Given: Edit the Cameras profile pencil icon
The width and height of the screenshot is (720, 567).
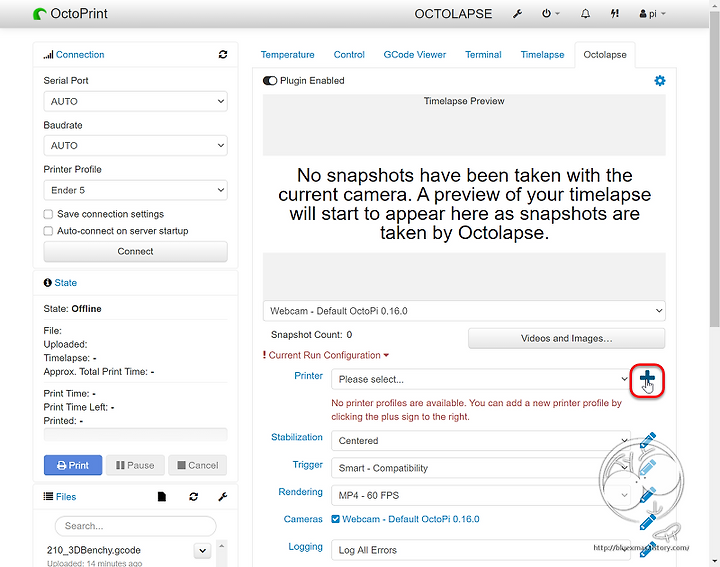Looking at the screenshot, I should (x=647, y=522).
